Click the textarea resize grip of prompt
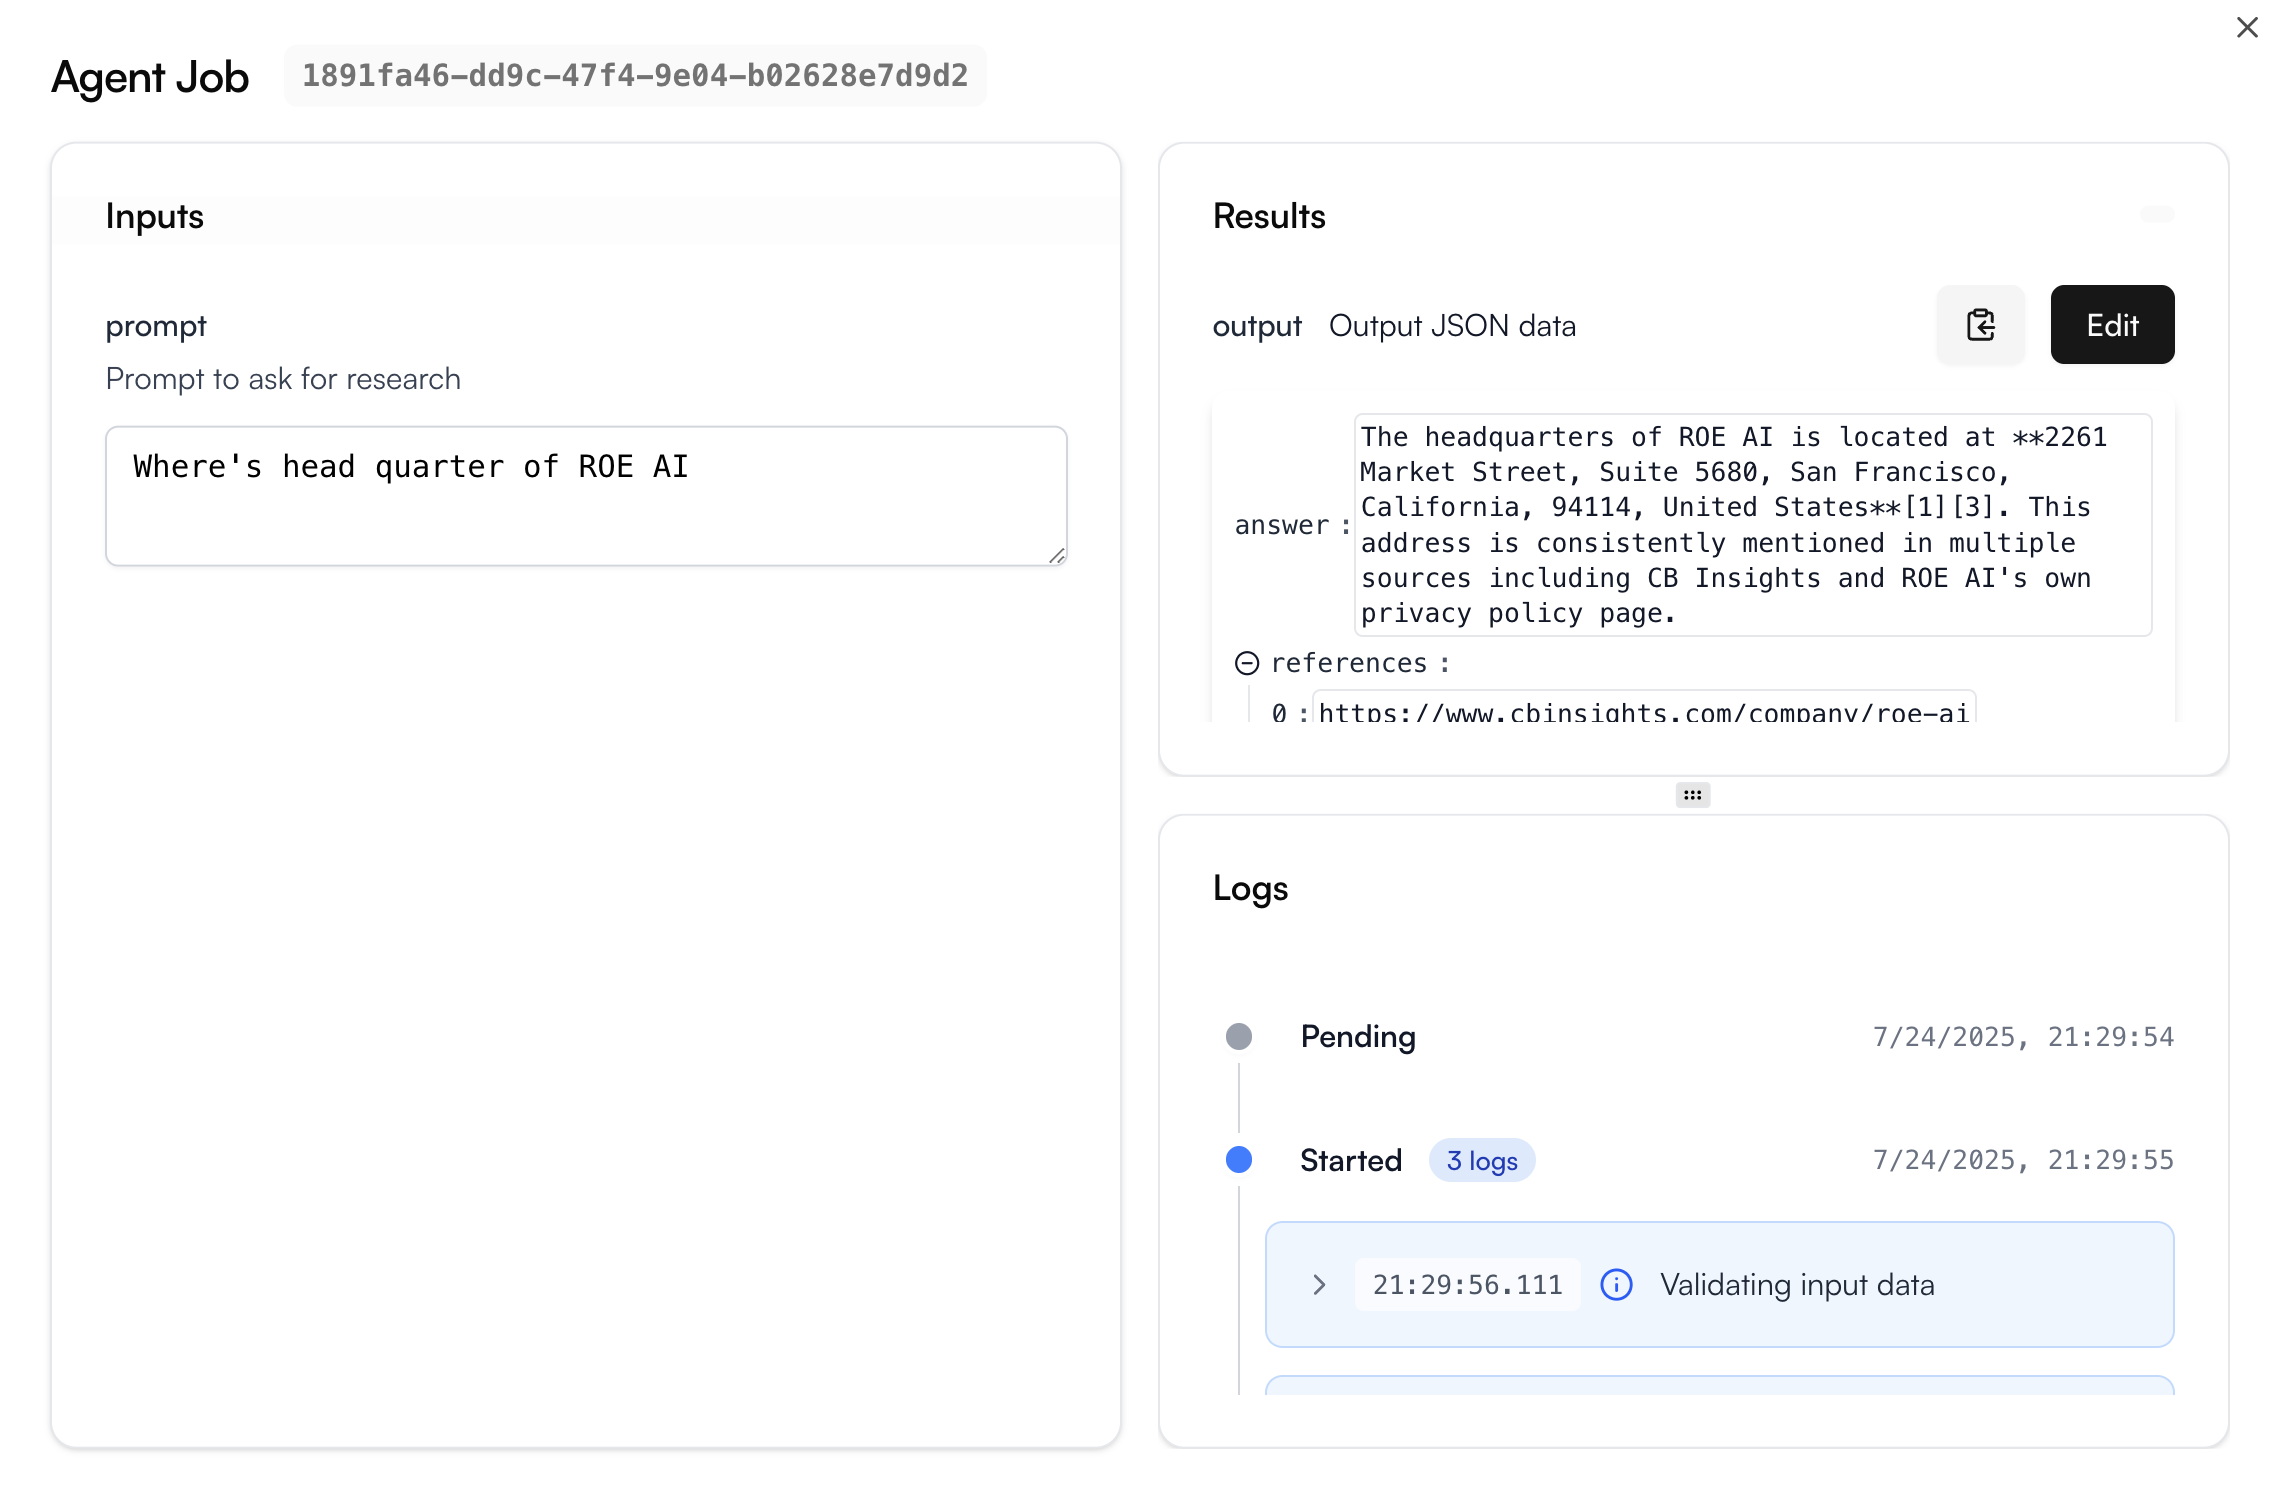This screenshot has width=2276, height=1494. point(1057,556)
